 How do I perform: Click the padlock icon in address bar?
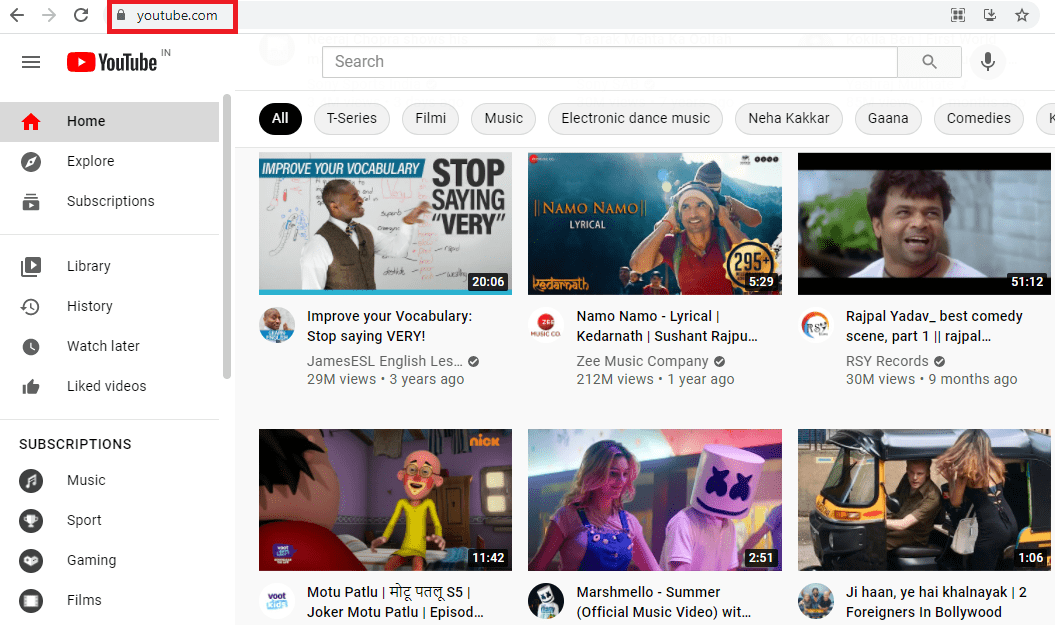121,15
